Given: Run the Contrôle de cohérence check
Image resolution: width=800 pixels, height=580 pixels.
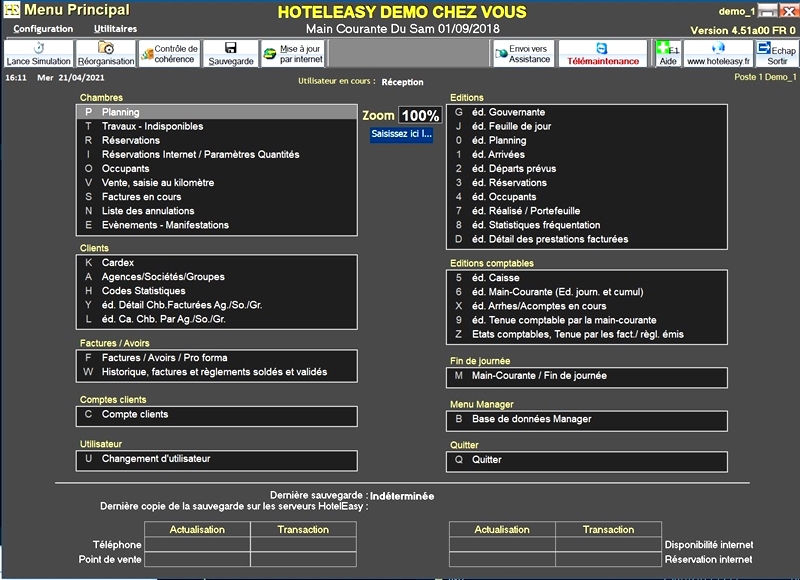Looking at the screenshot, I should (170, 54).
